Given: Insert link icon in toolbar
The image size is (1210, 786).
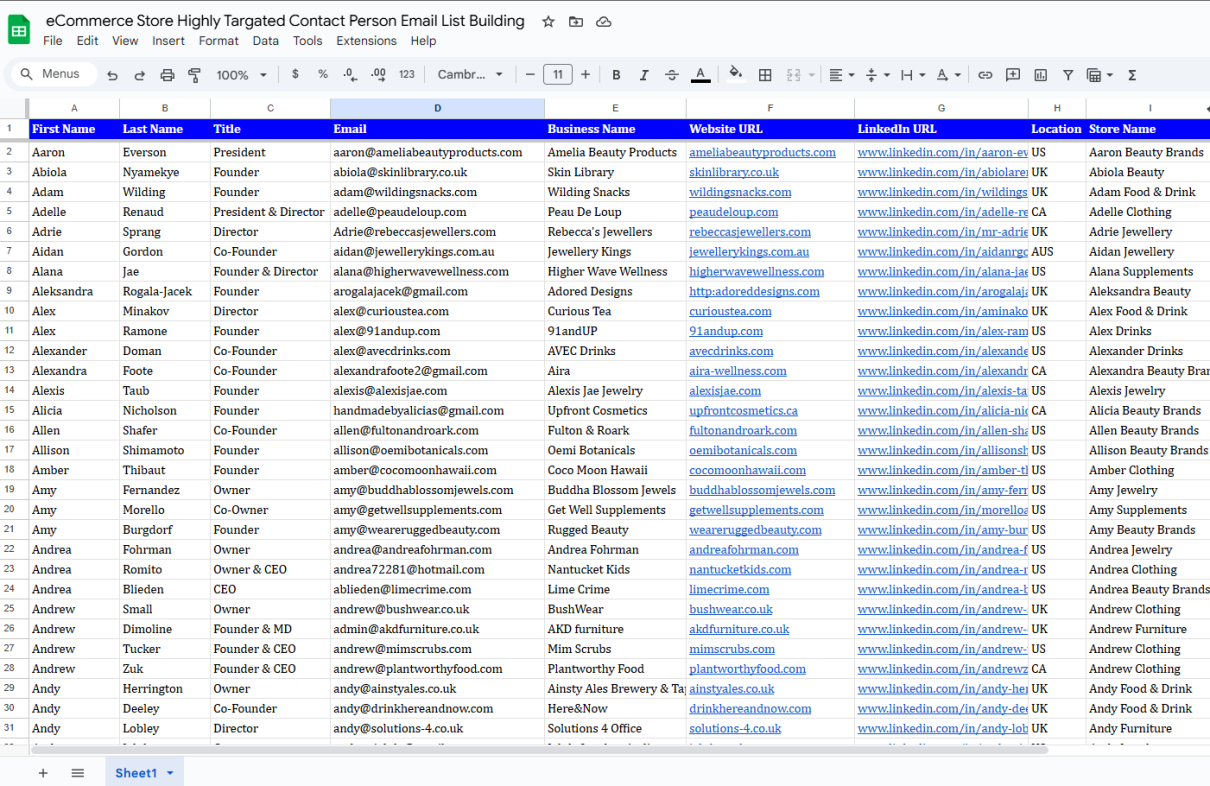Looking at the screenshot, I should click(985, 75).
